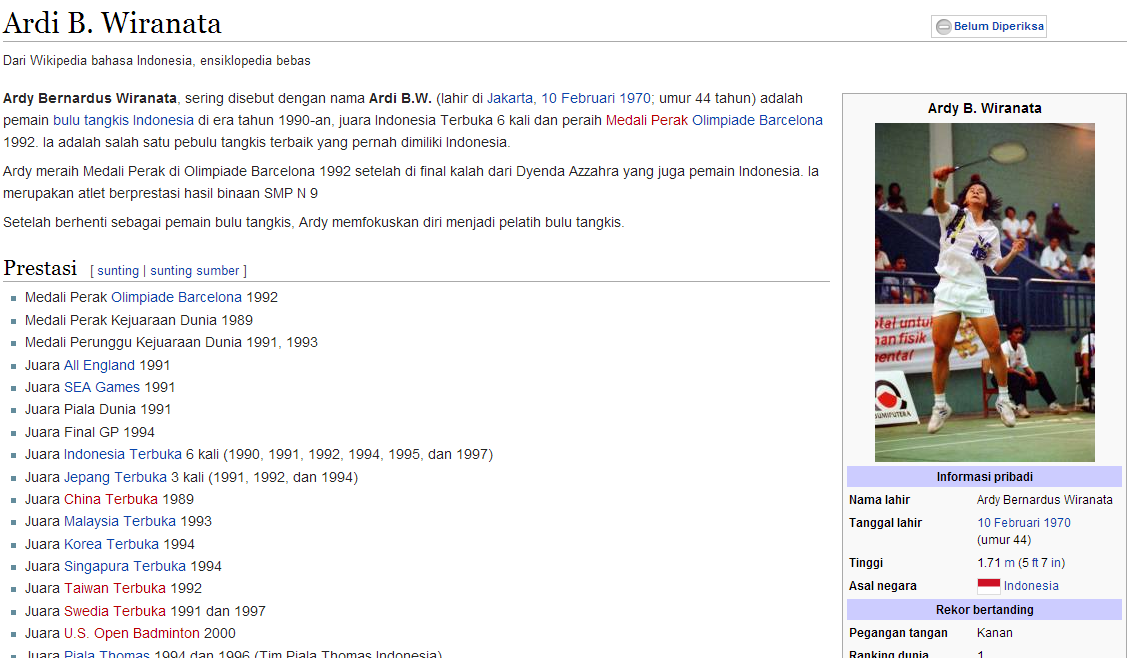Open the 10 Februari 1970 intro link
This screenshot has width=1127, height=658.
(x=596, y=99)
